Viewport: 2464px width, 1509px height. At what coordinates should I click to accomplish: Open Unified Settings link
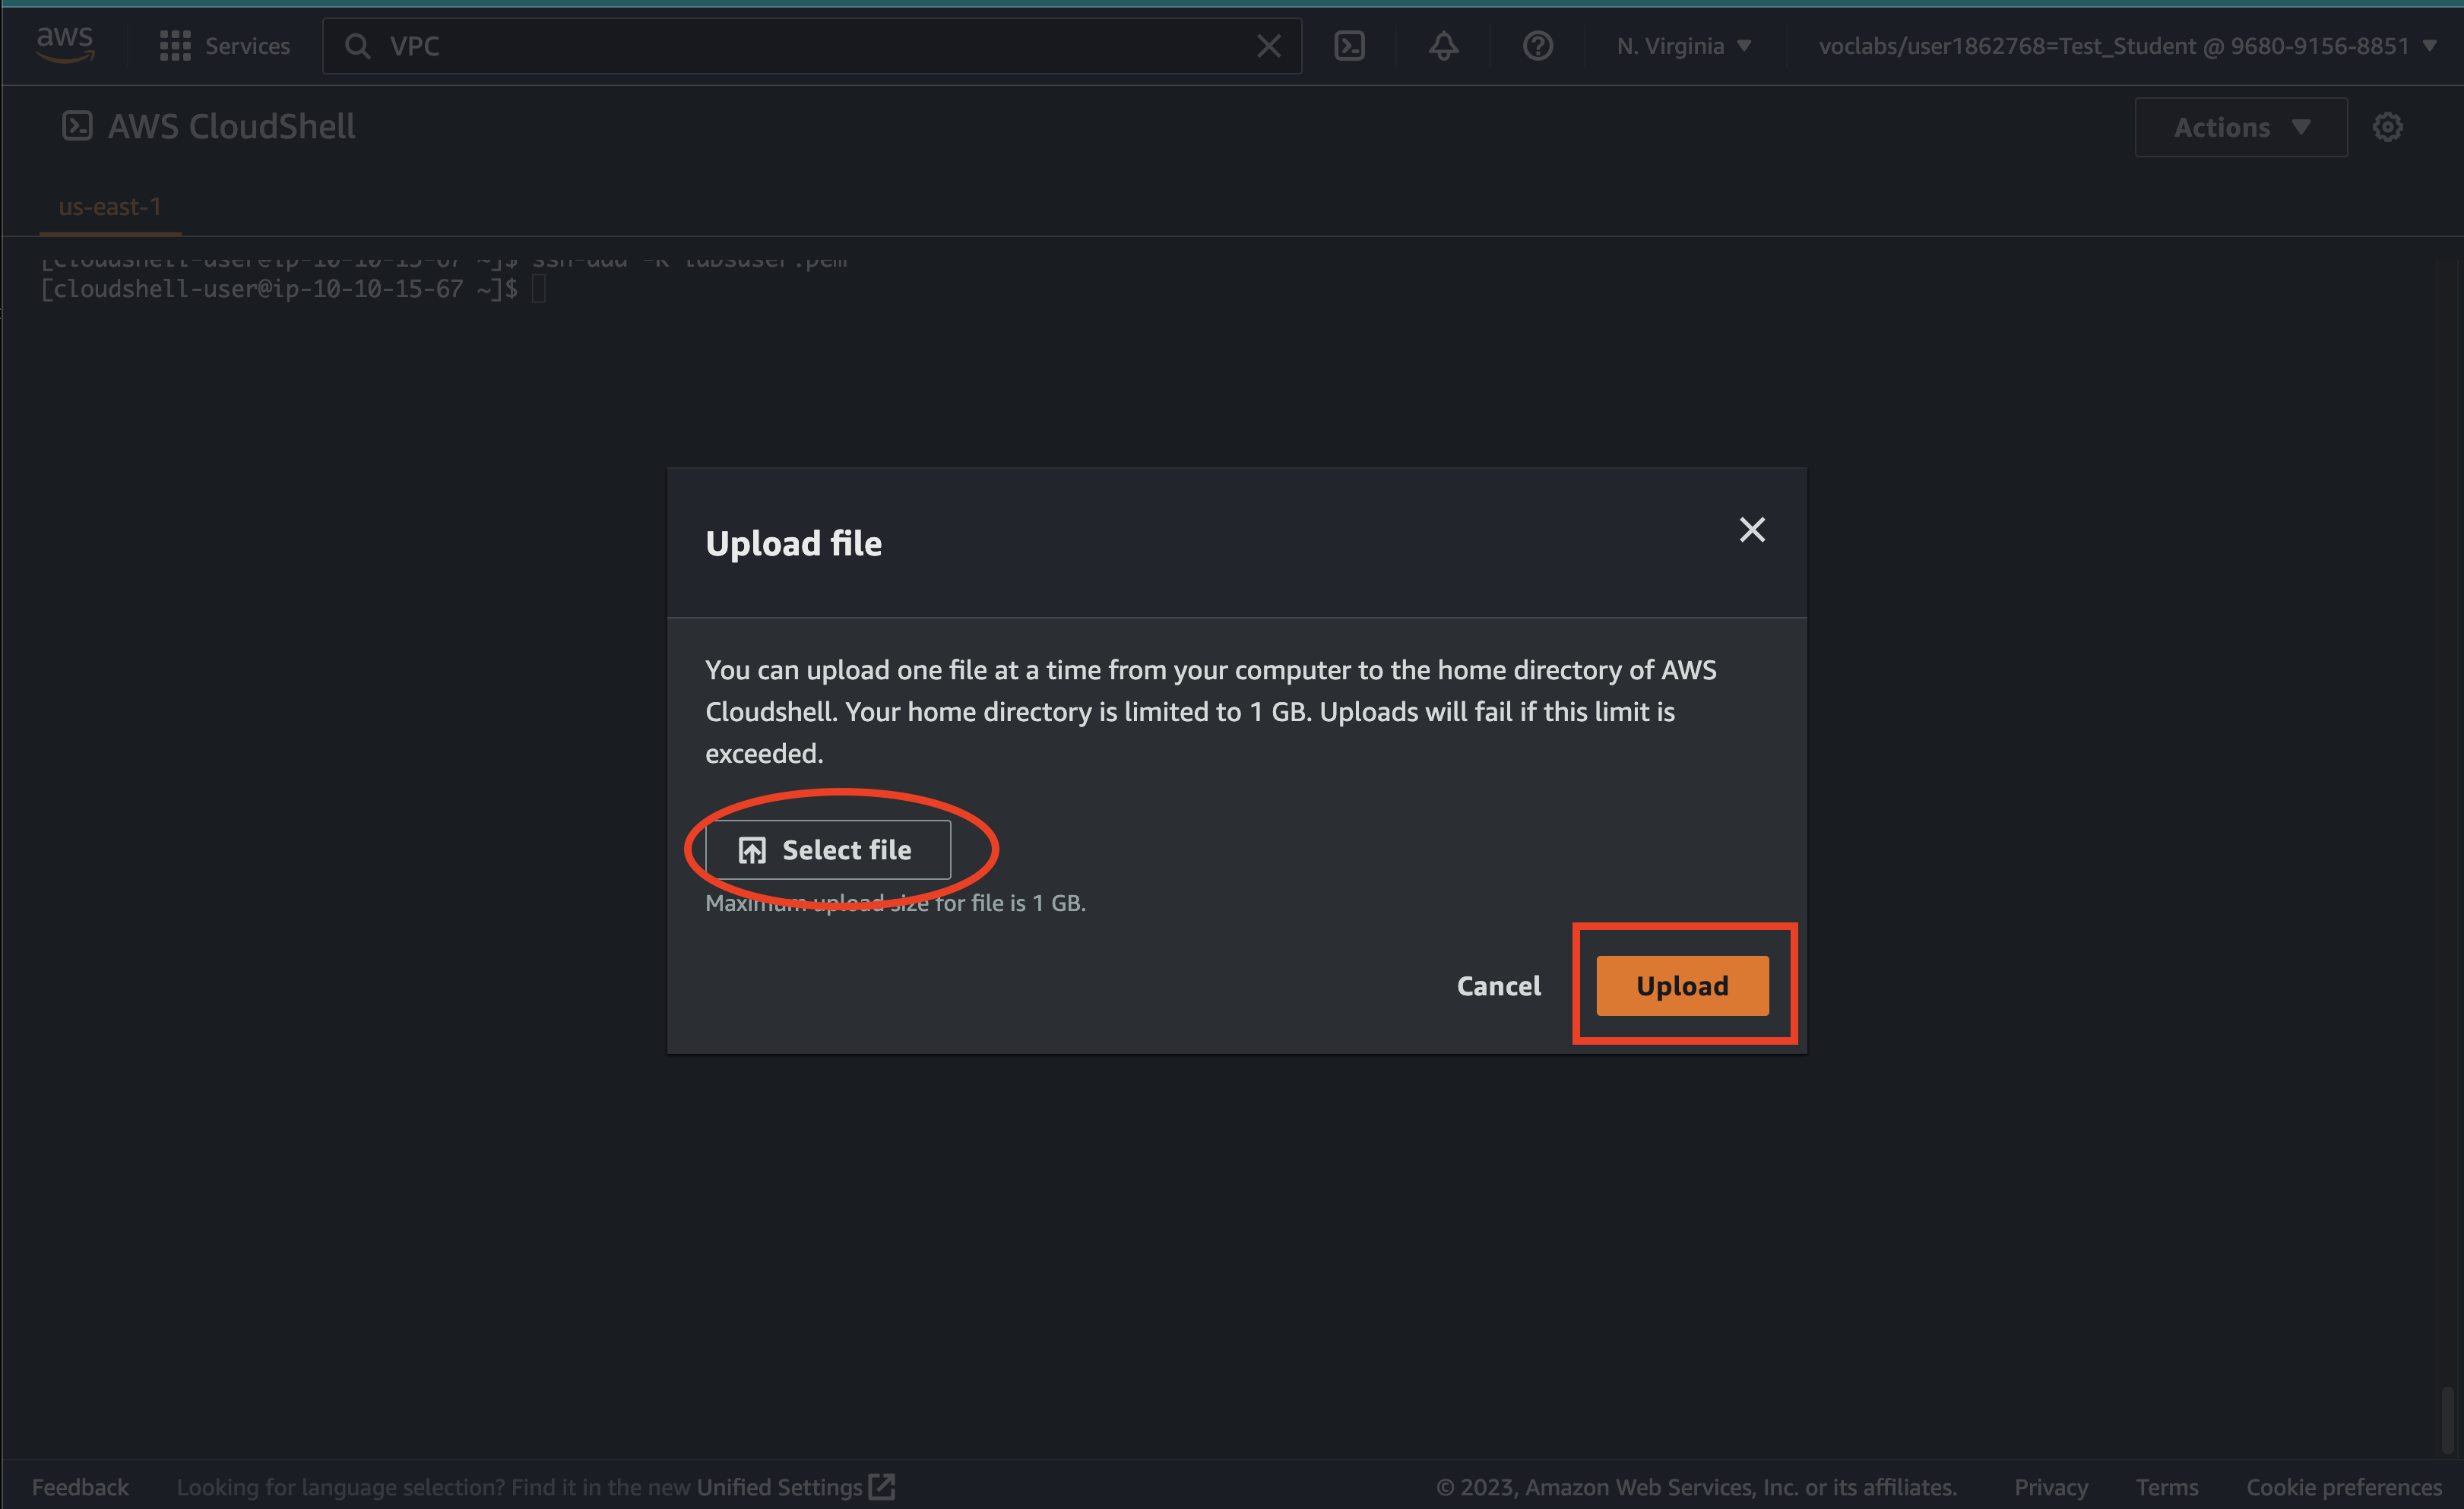pos(780,1487)
